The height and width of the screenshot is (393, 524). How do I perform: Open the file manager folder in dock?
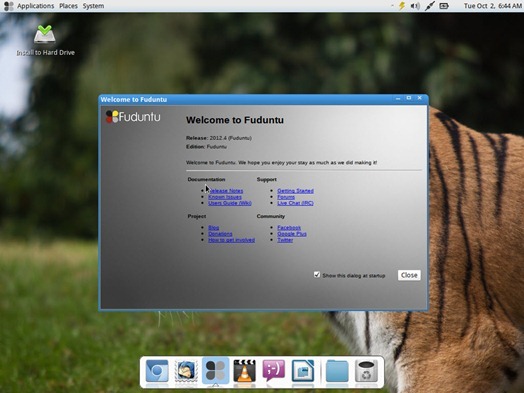(337, 371)
